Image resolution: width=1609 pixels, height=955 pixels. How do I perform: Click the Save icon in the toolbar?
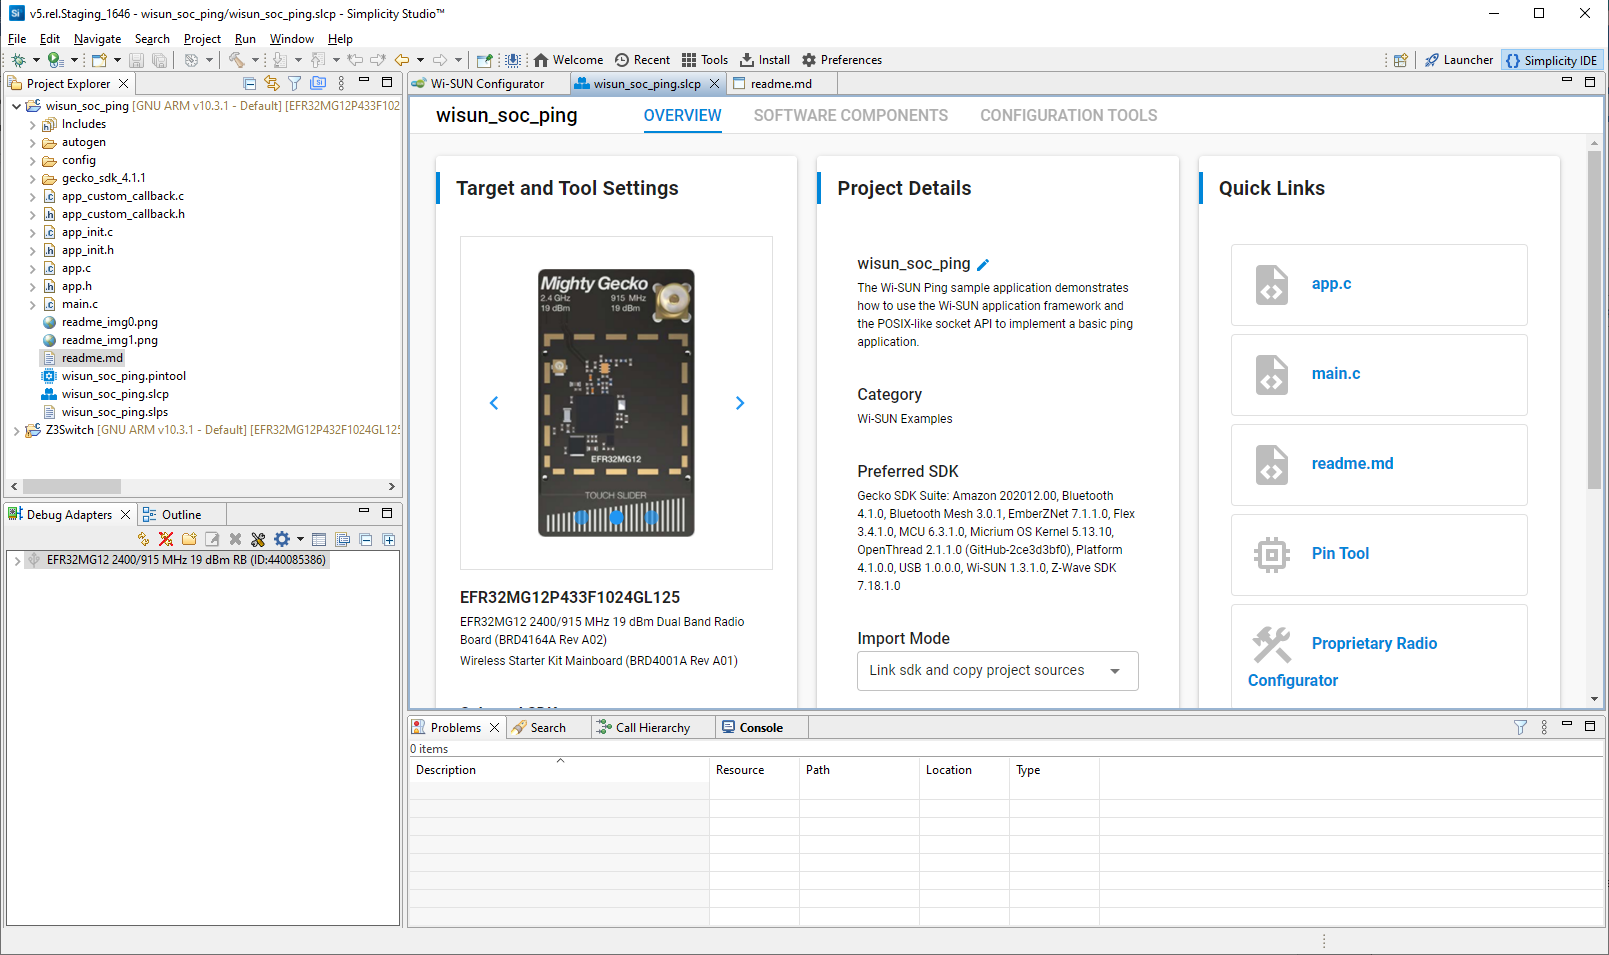[136, 59]
